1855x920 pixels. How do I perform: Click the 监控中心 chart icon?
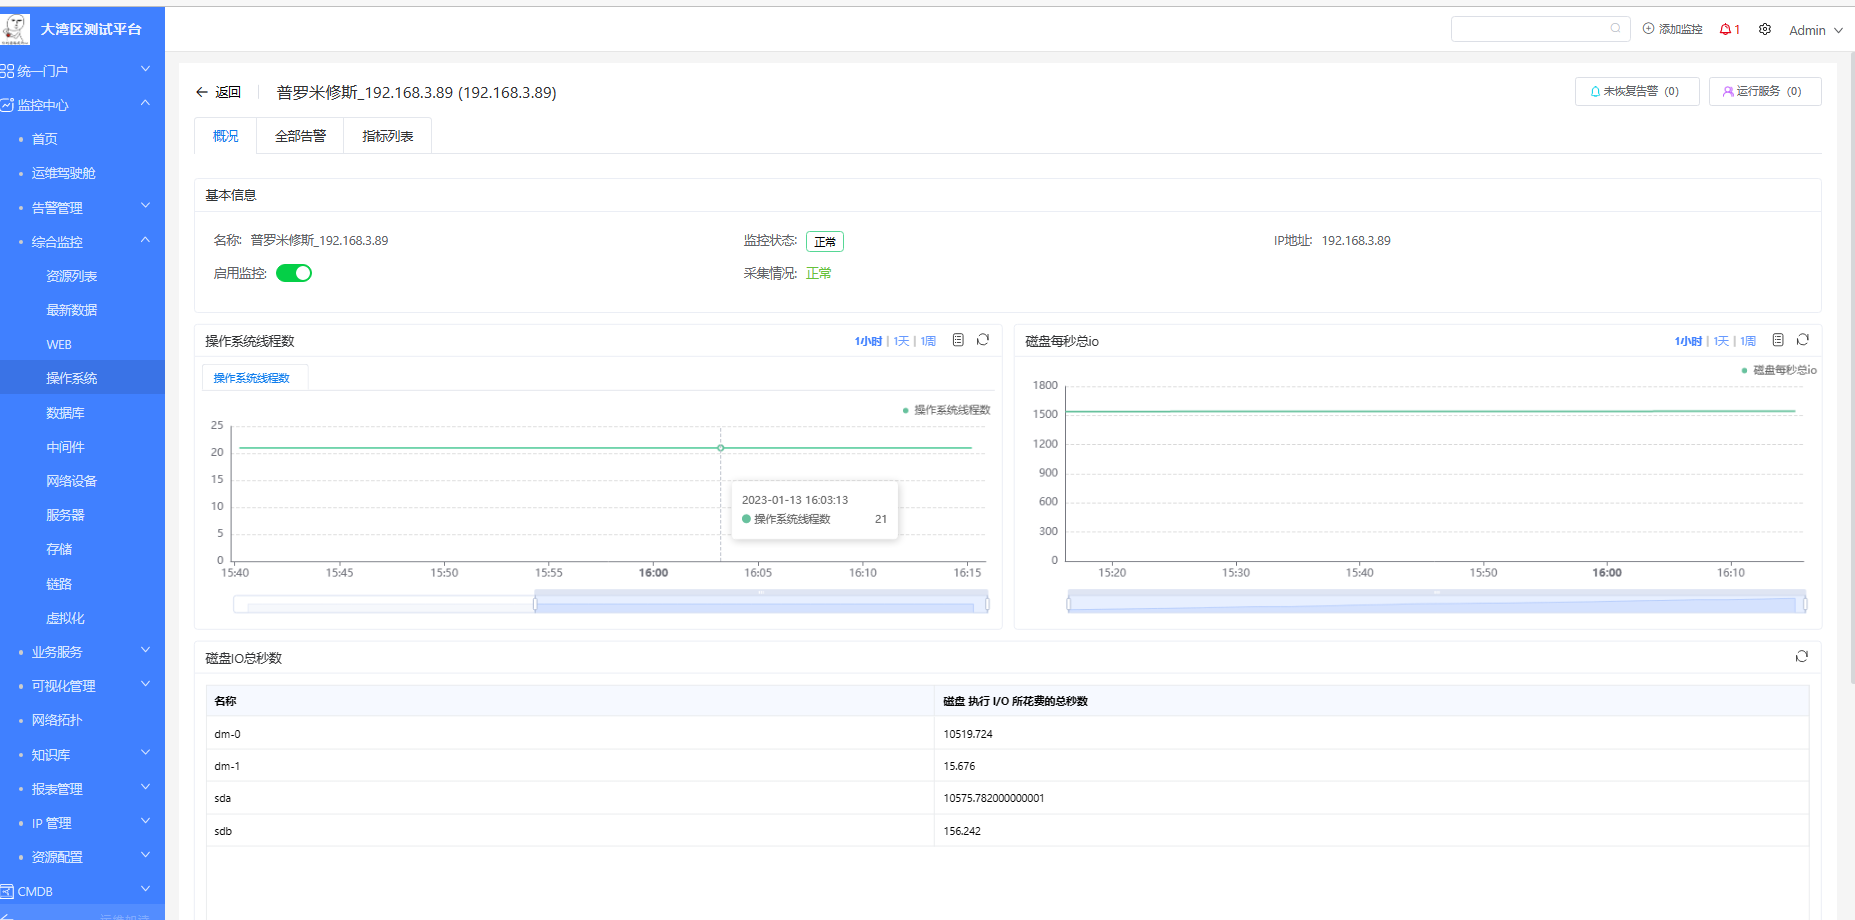[x=7, y=105]
